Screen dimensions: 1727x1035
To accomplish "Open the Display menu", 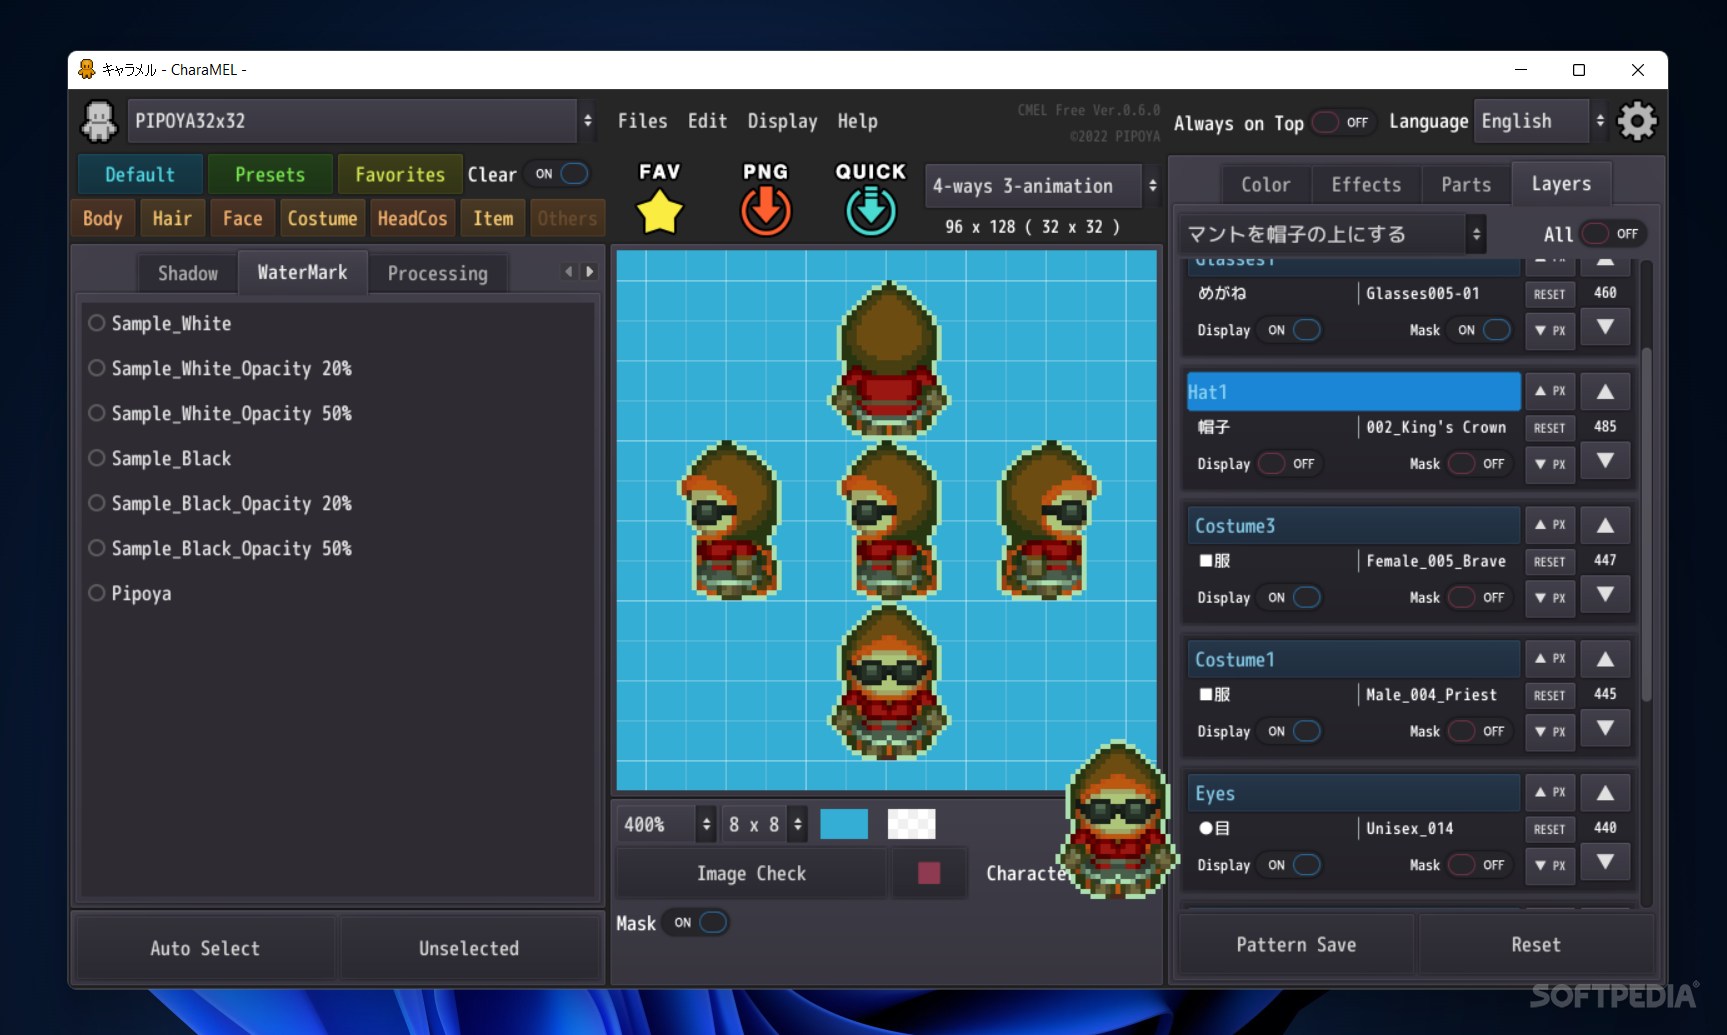I will [x=782, y=121].
